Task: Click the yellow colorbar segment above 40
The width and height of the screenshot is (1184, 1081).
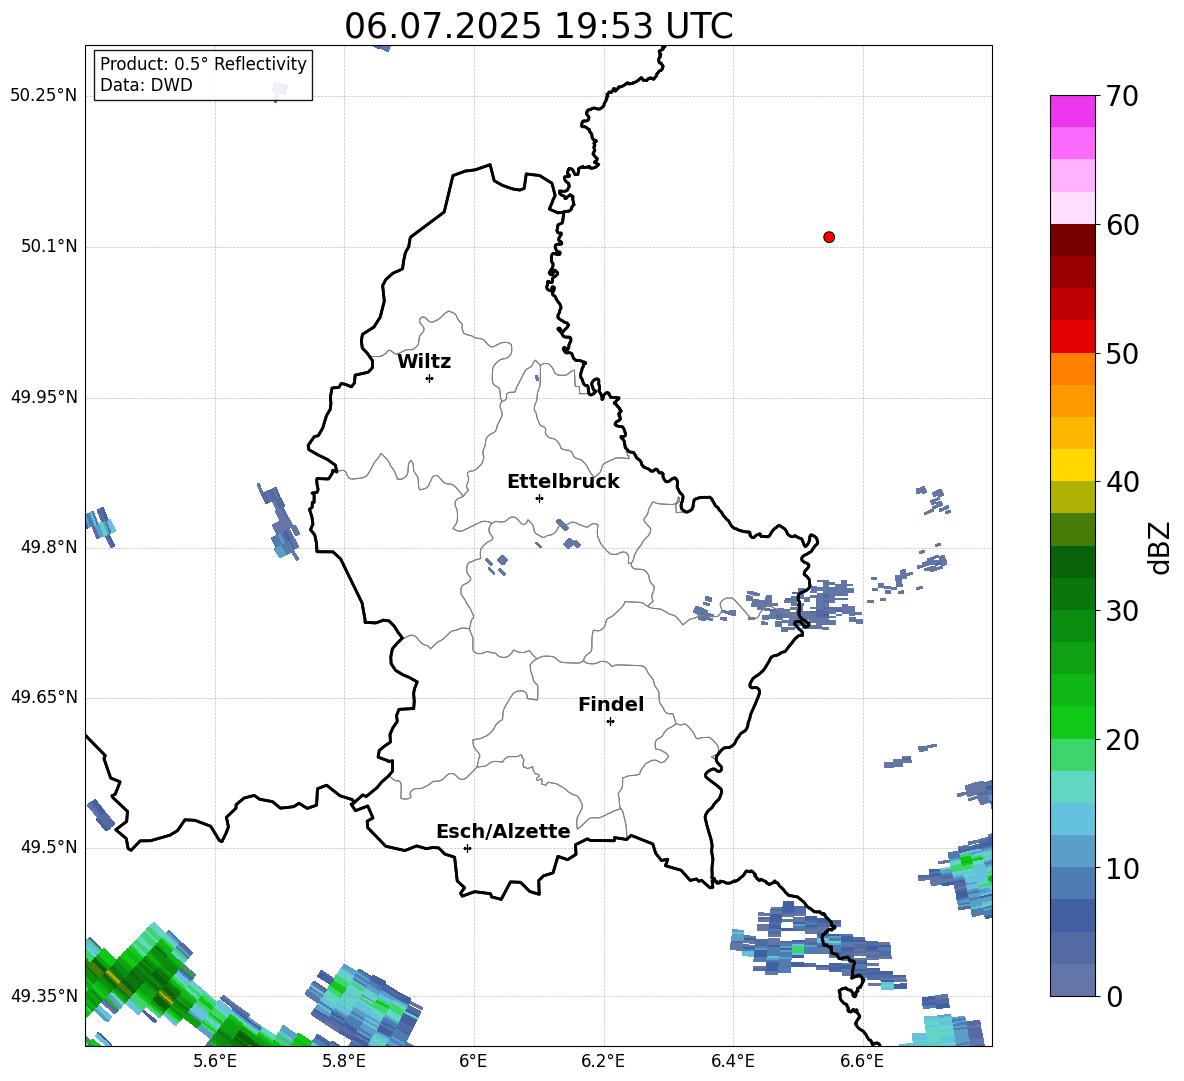Action: click(x=1072, y=465)
